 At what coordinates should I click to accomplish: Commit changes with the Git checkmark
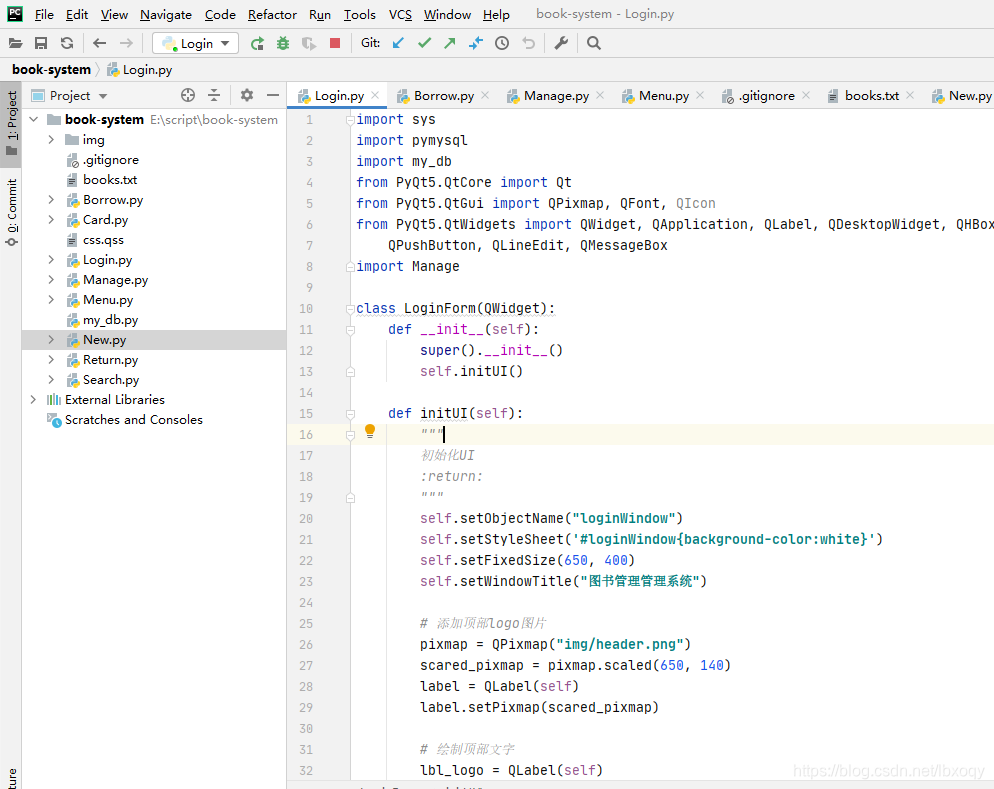(424, 43)
